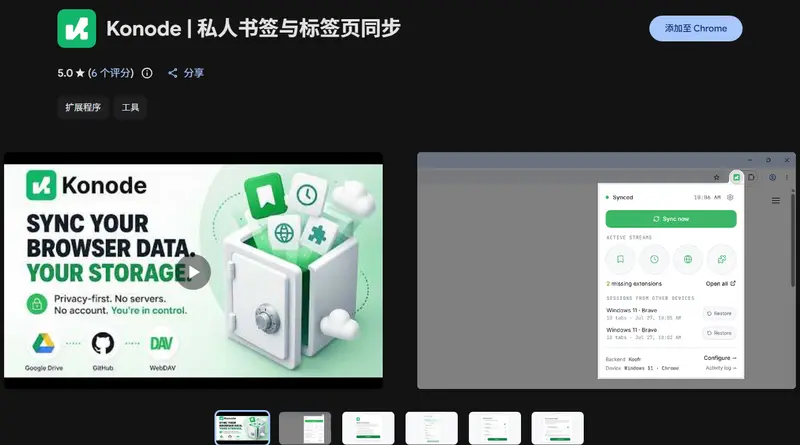Select the 工具 category chip
This screenshot has width=800, height=445.
(x=130, y=107)
